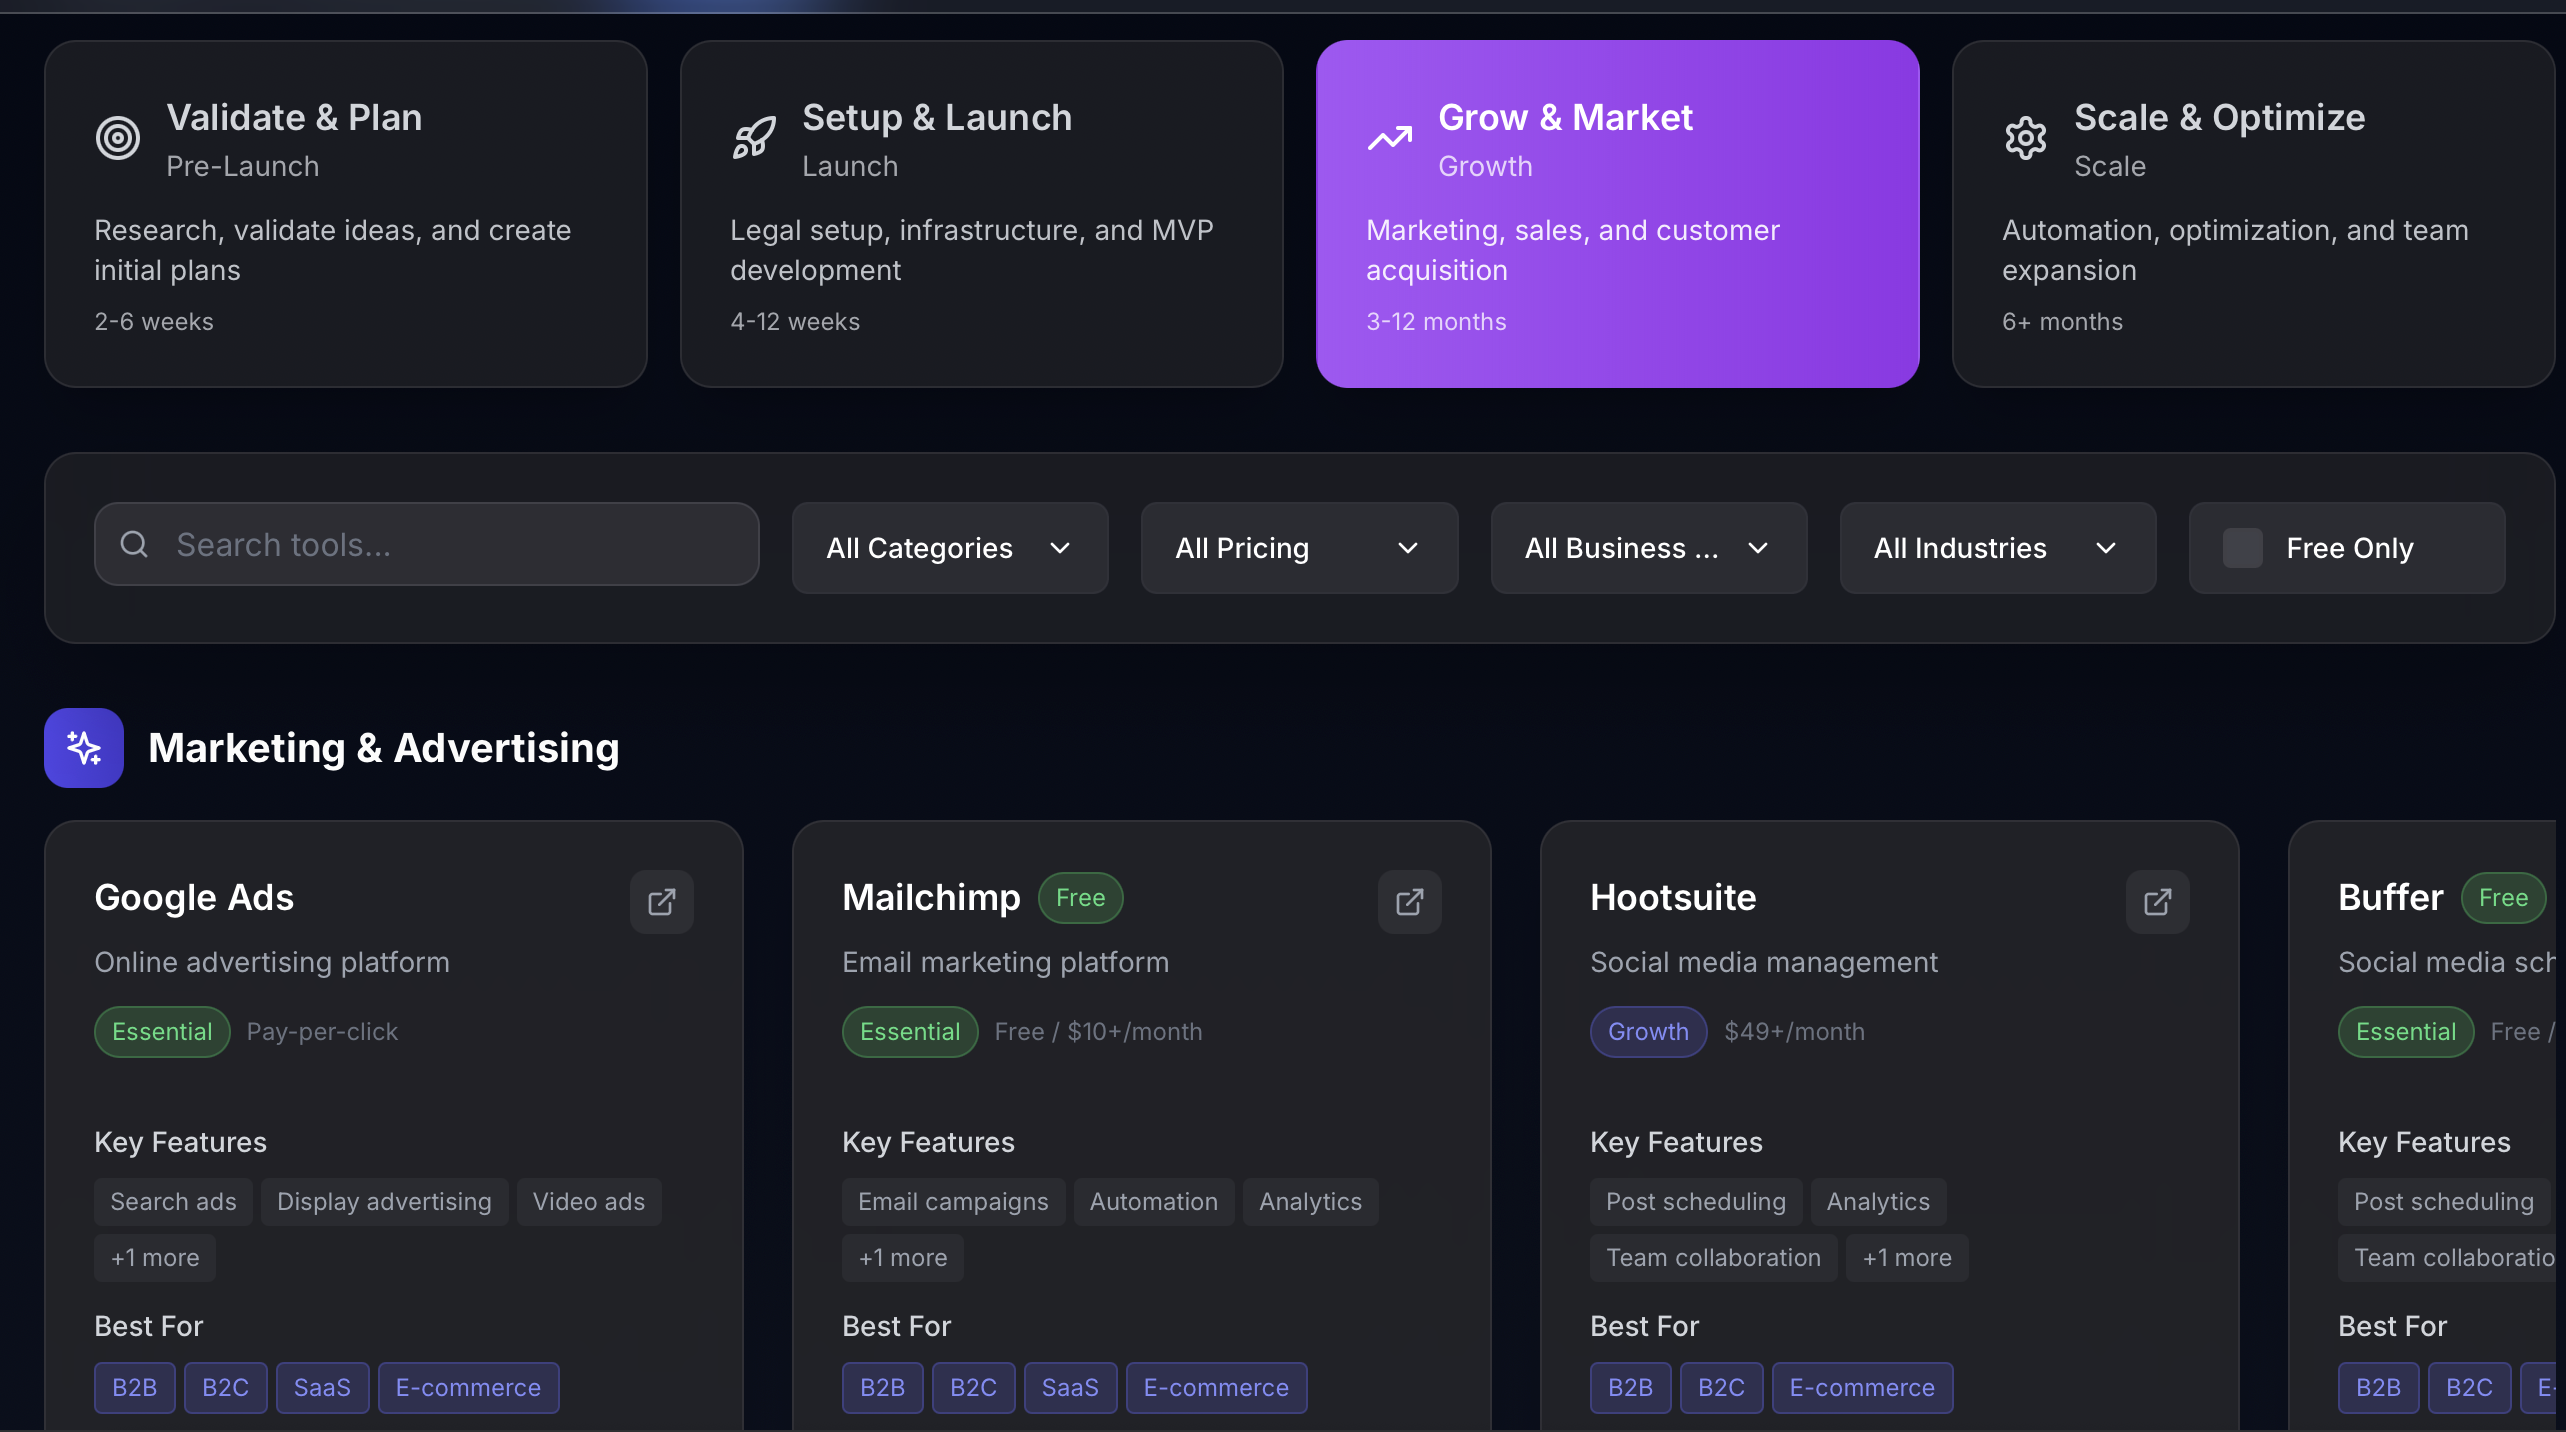
Task: Click the sparkles icon beside Marketing & Advertising
Action: pos(84,748)
